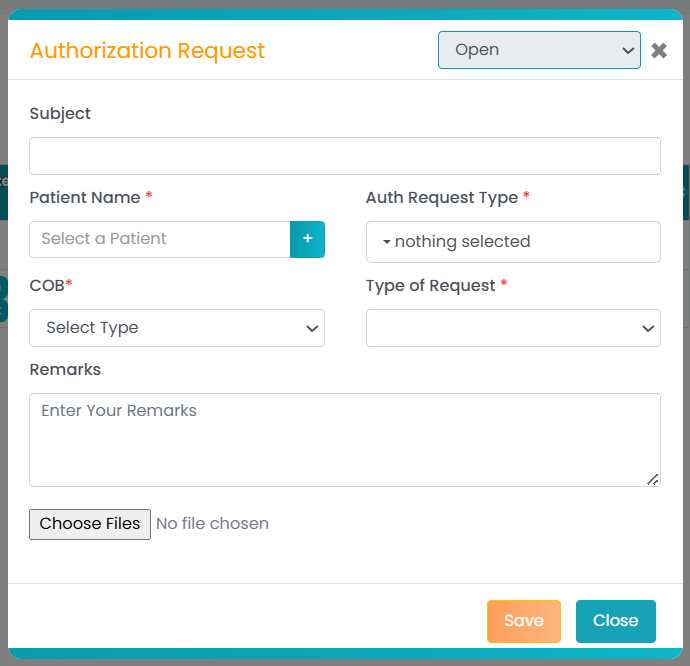Image resolution: width=690 pixels, height=666 pixels.
Task: Click the No file chosen text
Action: (x=212, y=524)
